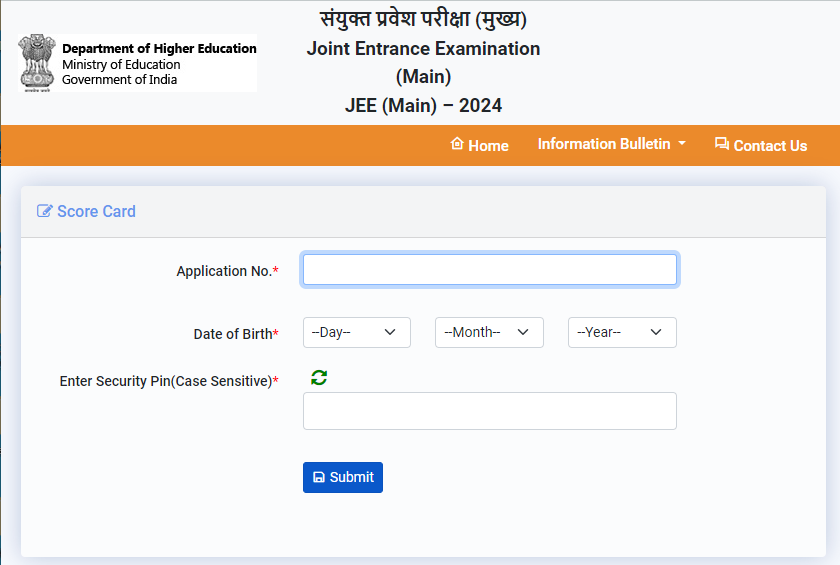
Task: Open the Day dropdown for Date of Birth
Action: [x=356, y=332]
